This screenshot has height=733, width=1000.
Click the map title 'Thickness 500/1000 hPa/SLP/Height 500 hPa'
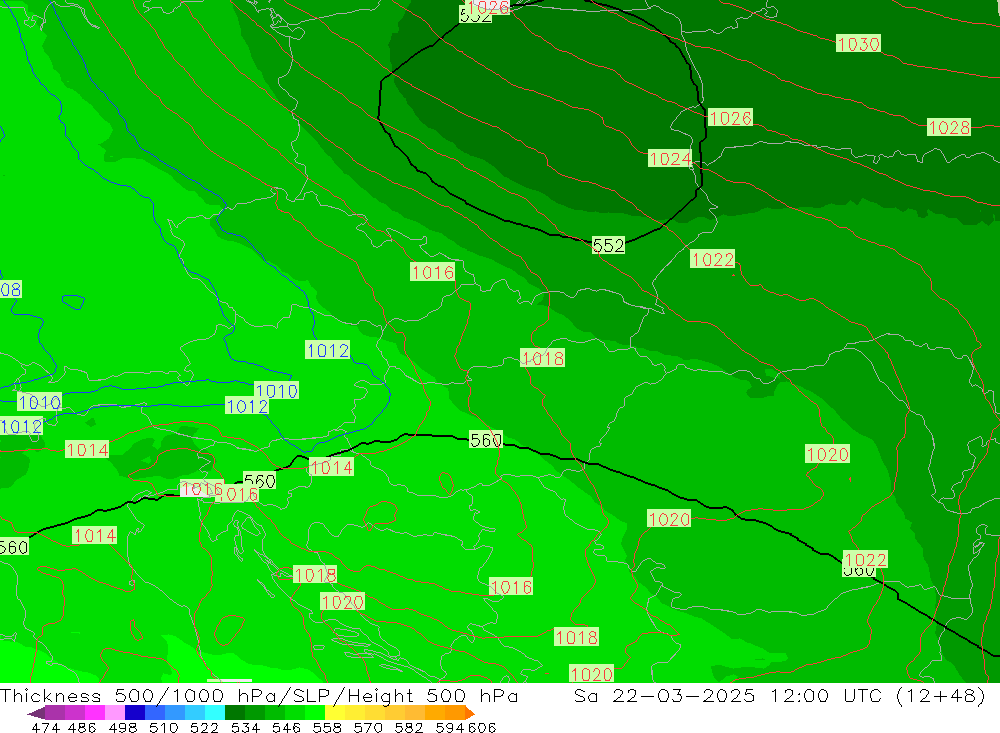pyautogui.click(x=259, y=695)
